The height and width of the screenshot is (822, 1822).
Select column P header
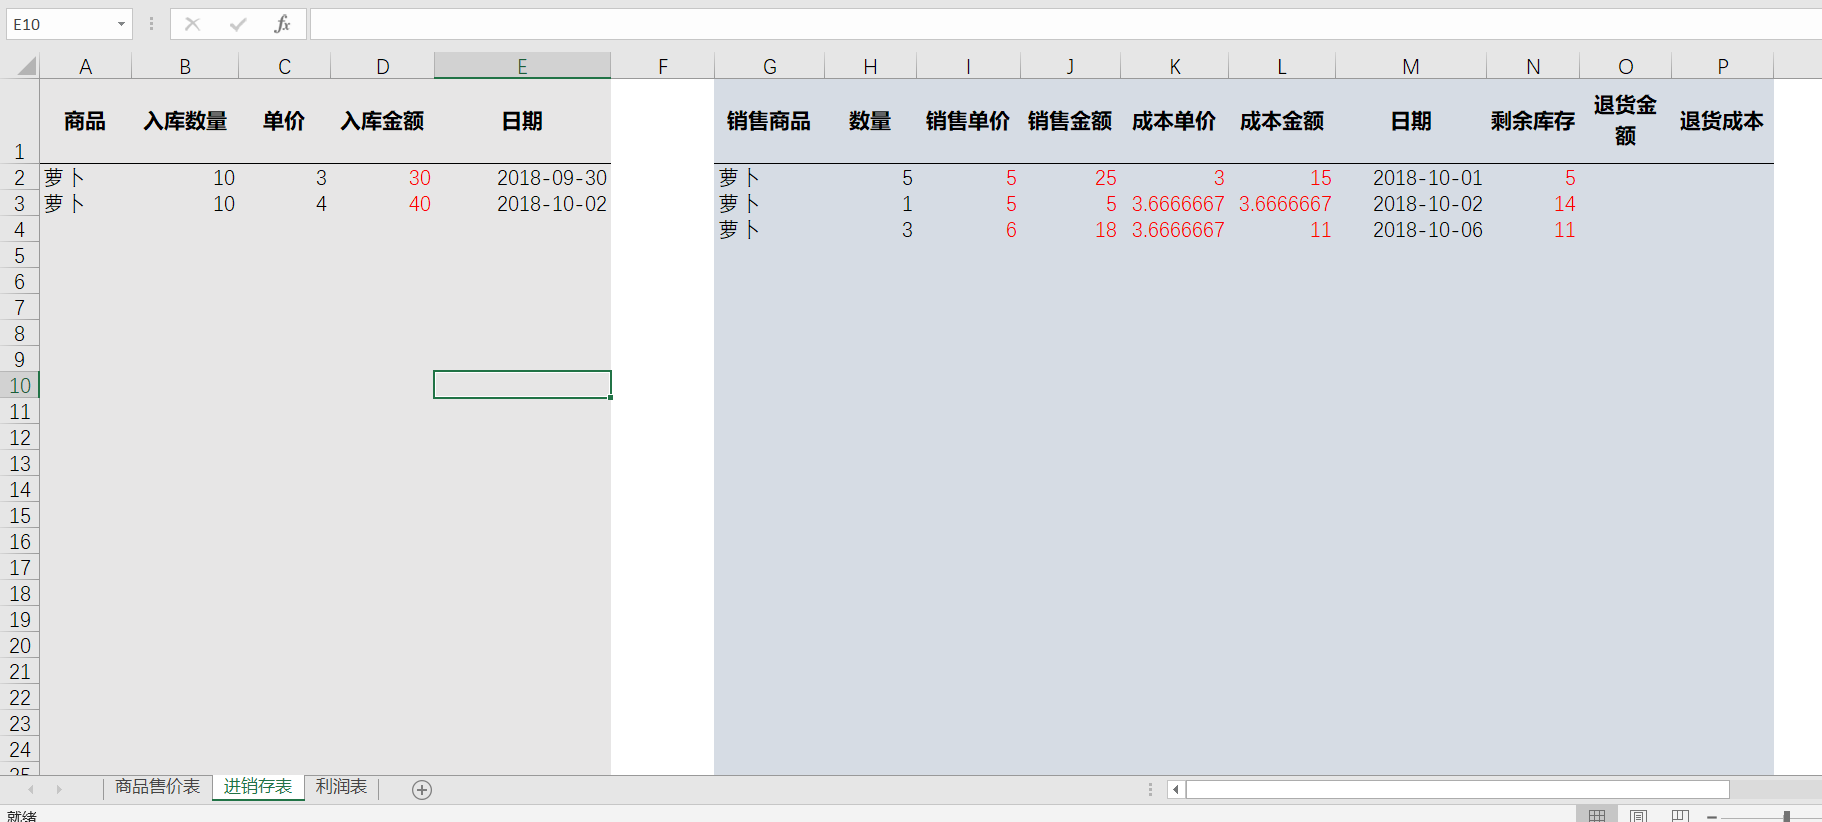tap(1723, 66)
